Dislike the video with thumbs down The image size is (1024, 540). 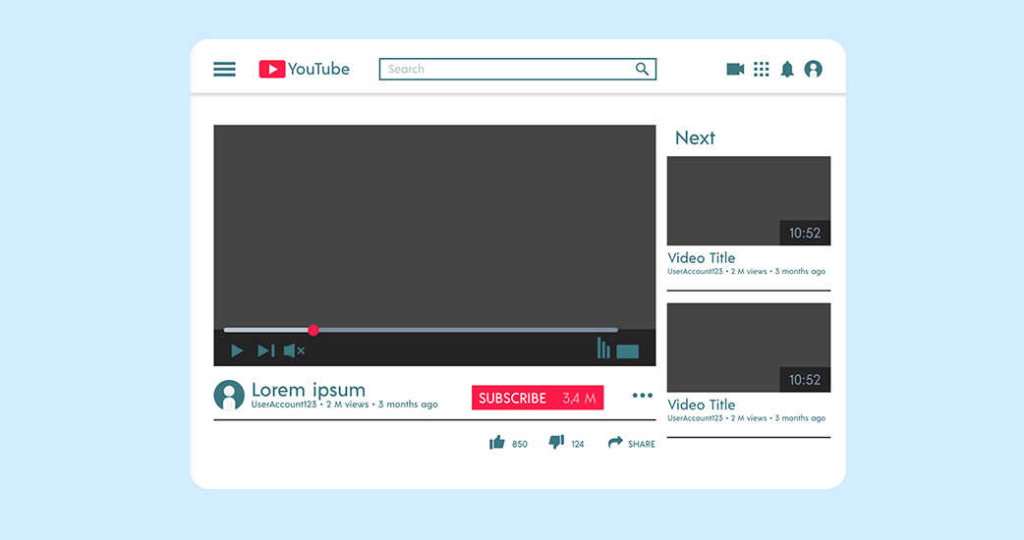click(x=556, y=442)
